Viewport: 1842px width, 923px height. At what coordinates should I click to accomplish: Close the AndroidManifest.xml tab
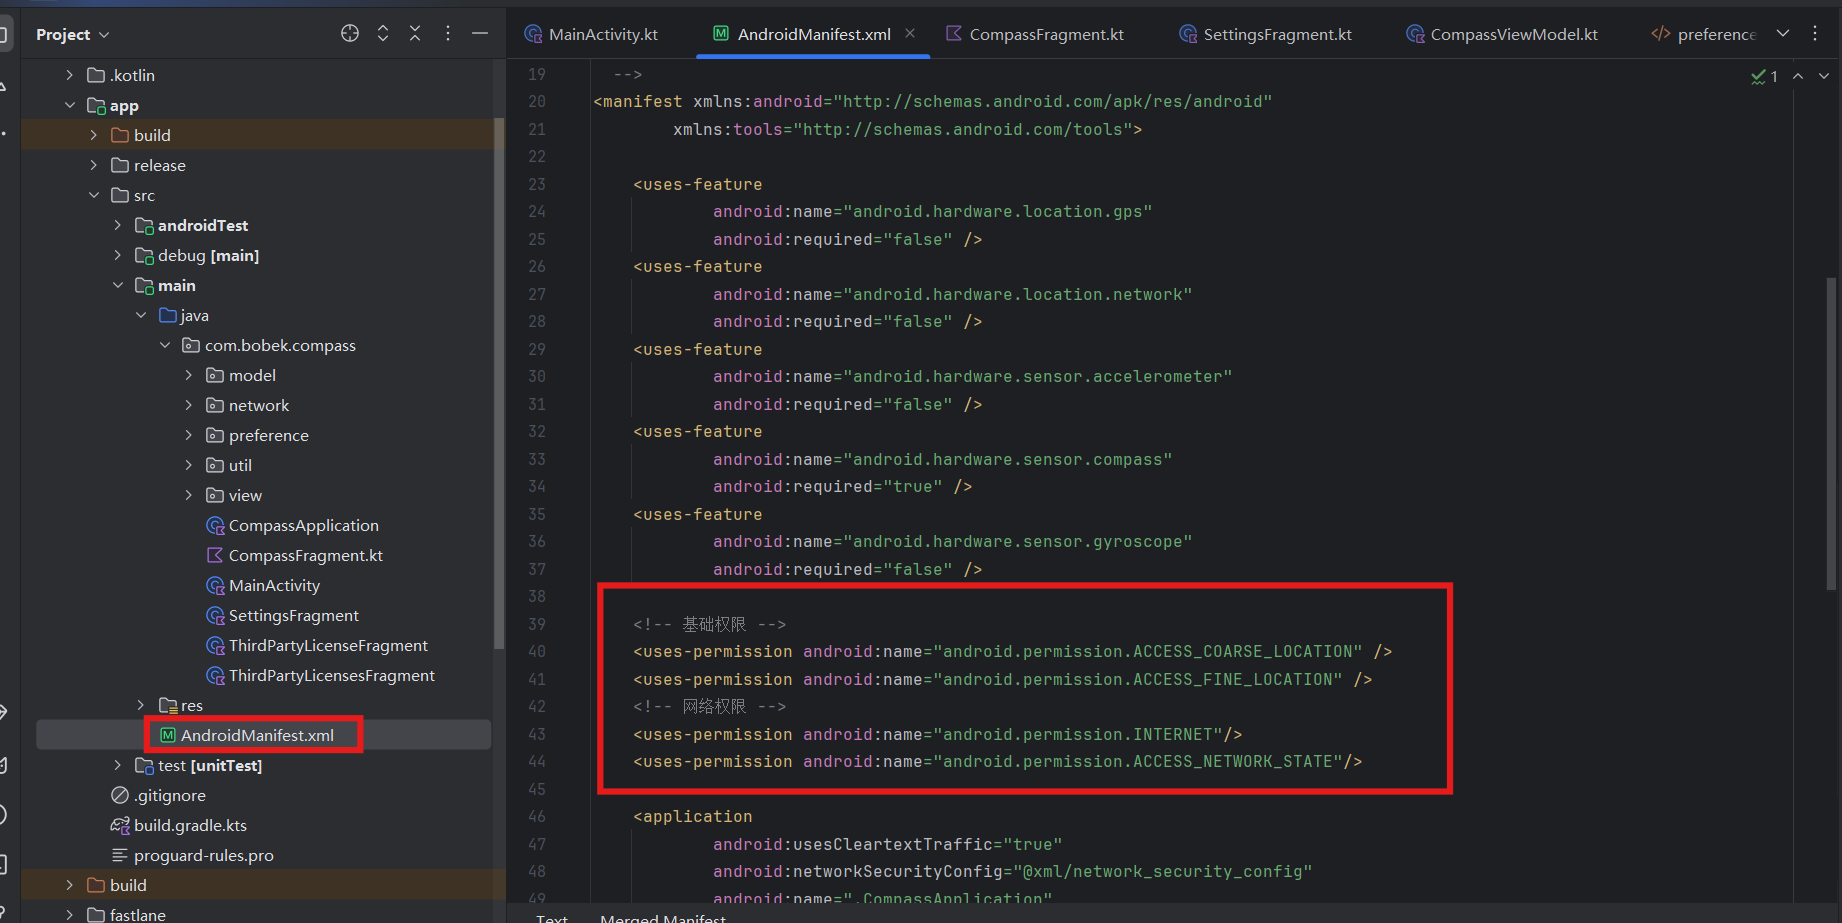pyautogui.click(x=910, y=34)
